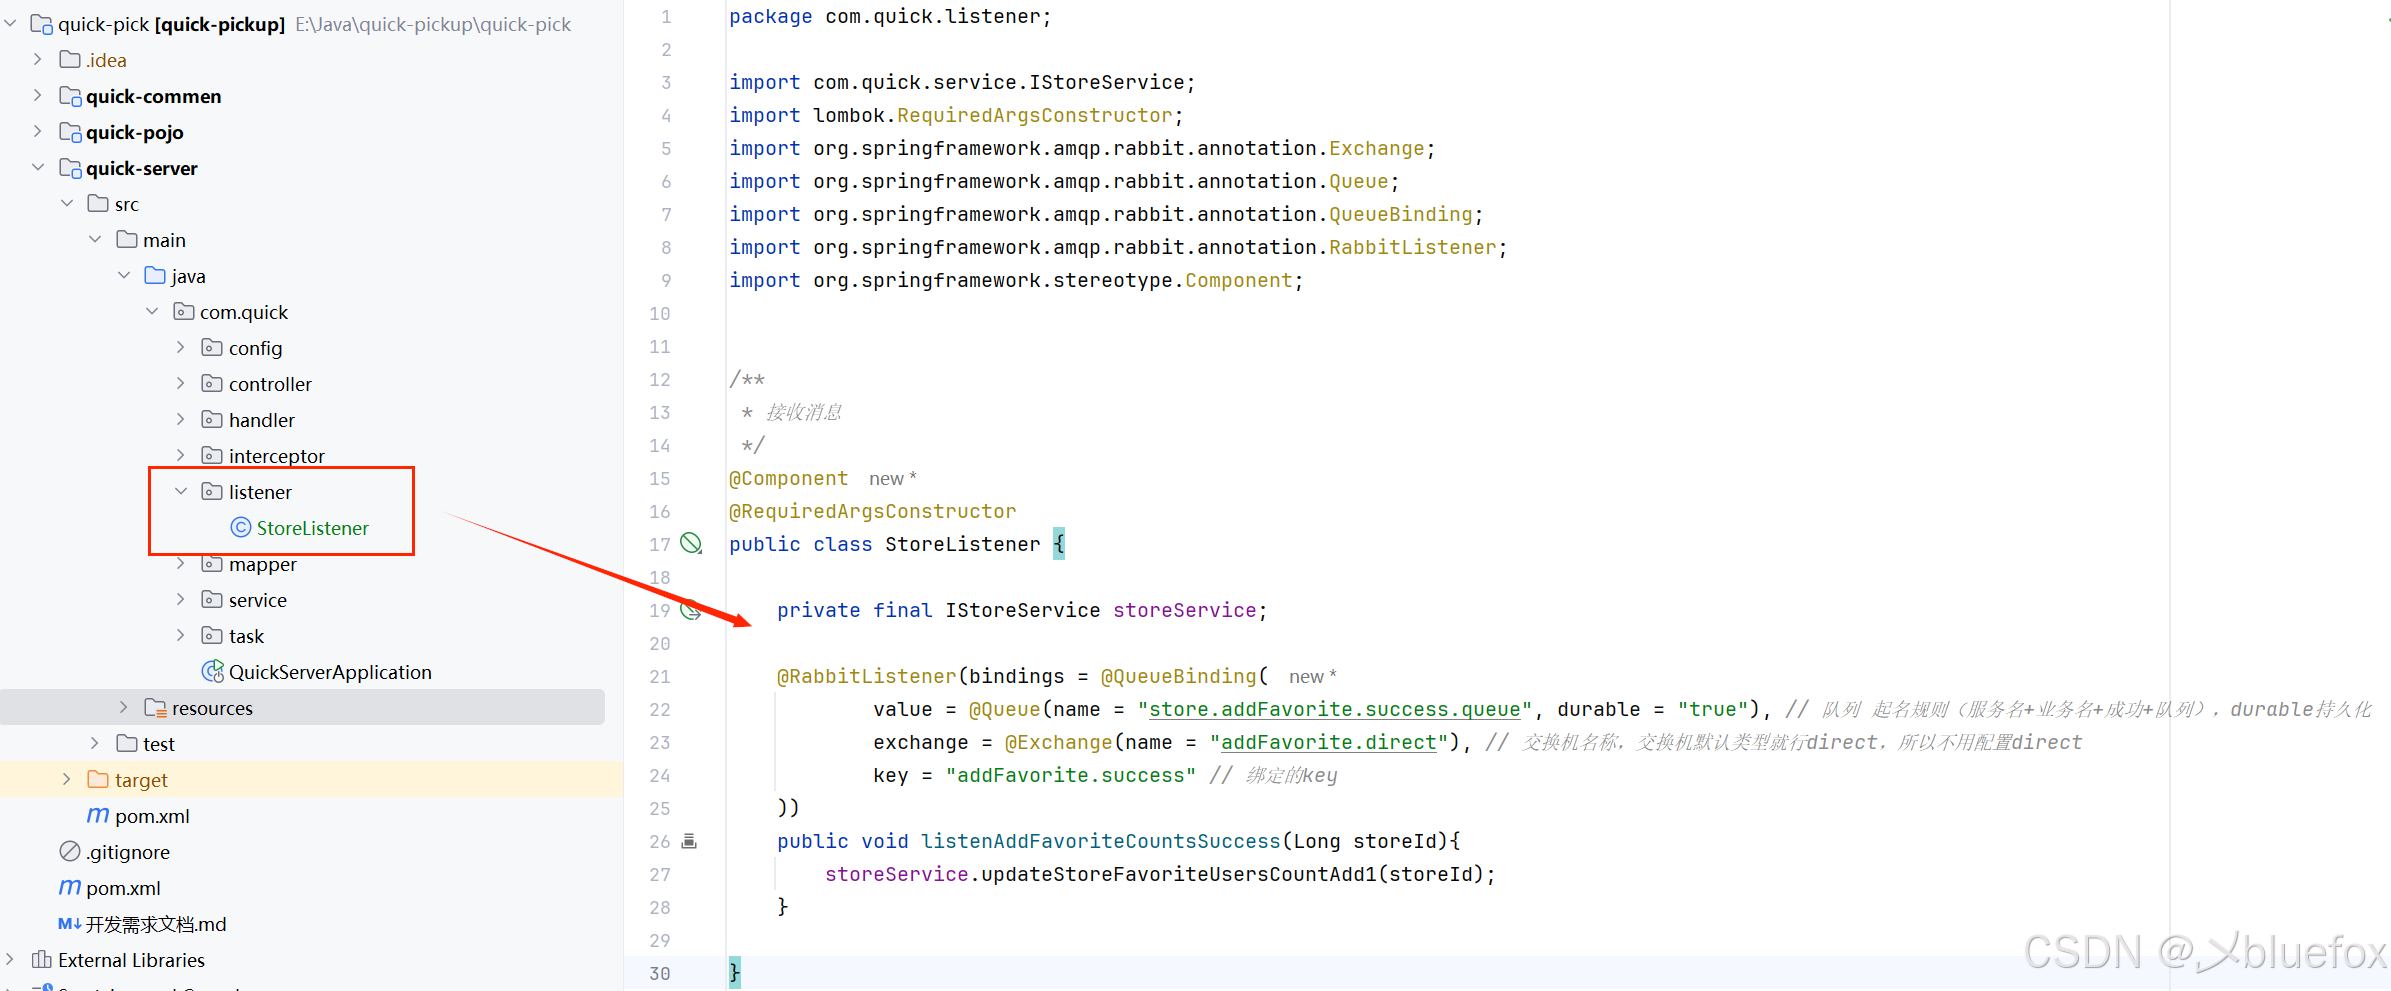Click line number 21 in the gutter
Screen dimensions: 2391x991
point(660,676)
